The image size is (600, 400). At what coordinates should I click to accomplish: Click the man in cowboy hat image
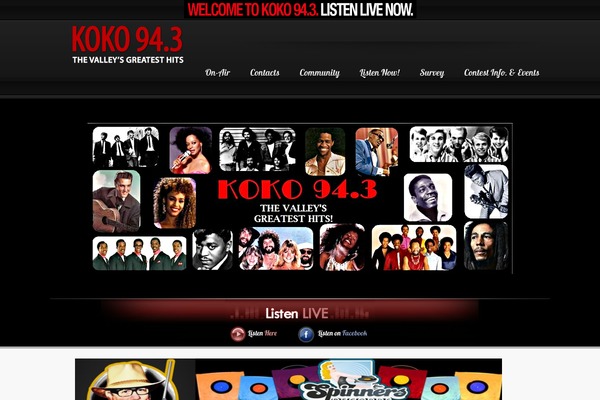click(135, 379)
